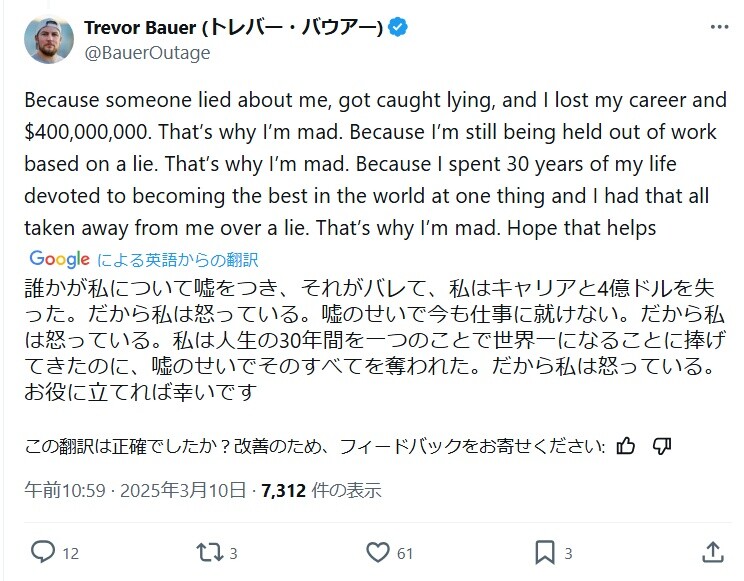Open the Trevor Bauer display name link
744x581 pixels.
pos(234,28)
